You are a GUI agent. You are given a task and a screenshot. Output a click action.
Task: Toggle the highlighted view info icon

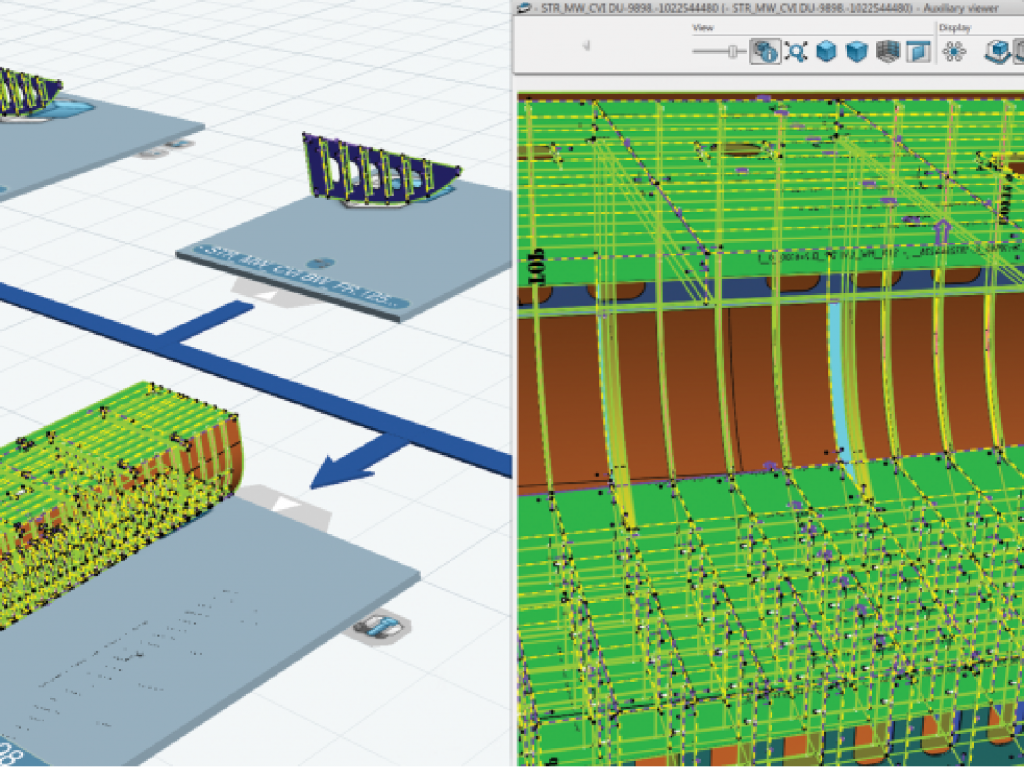pyautogui.click(x=765, y=52)
